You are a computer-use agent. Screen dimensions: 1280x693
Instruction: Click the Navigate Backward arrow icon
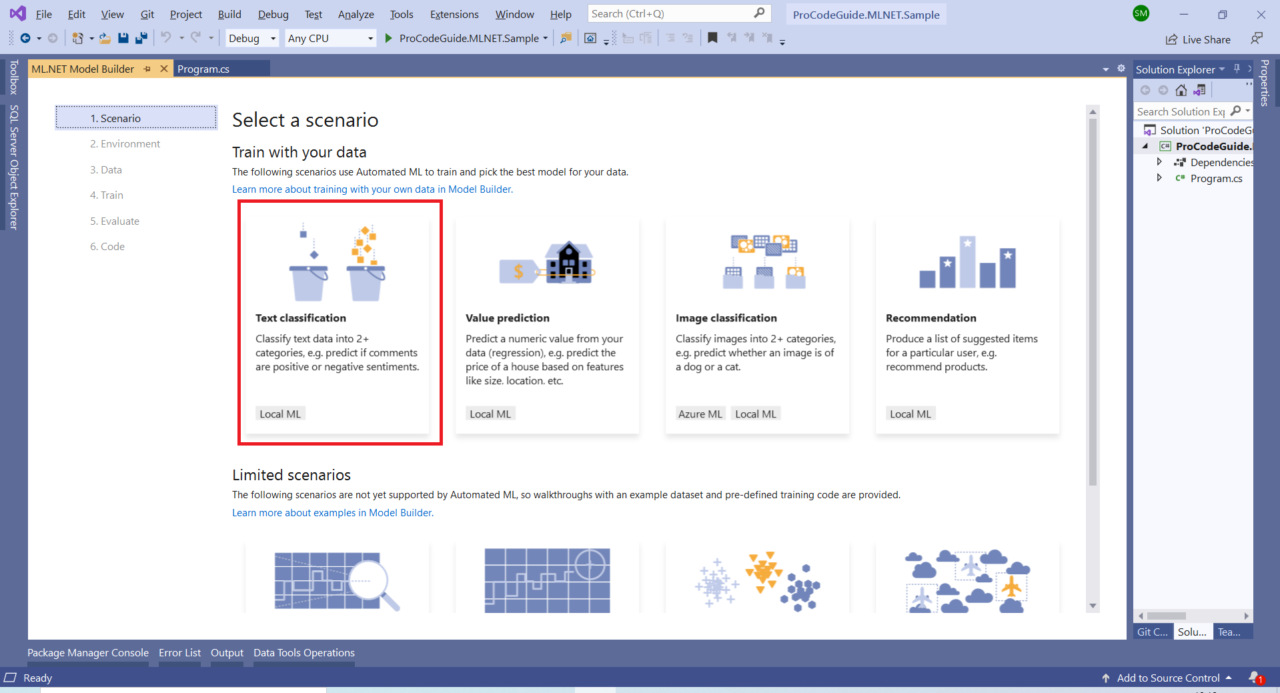[24, 38]
